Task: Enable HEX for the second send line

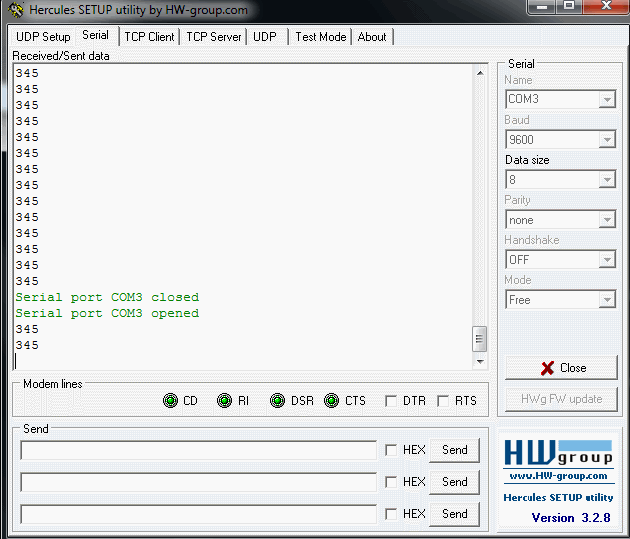Action: (x=391, y=482)
